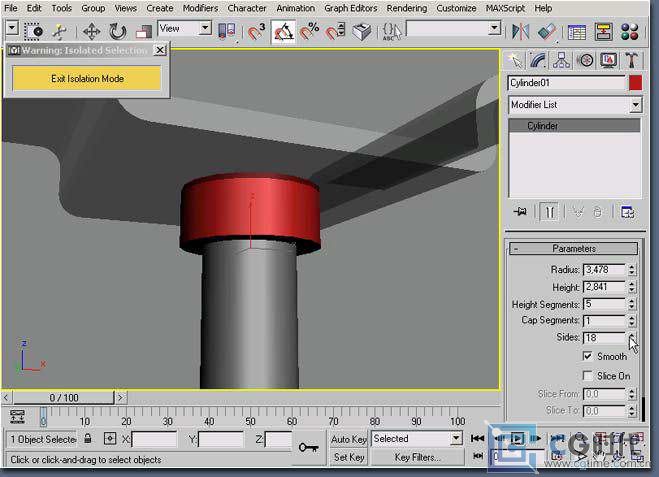This screenshot has height=477, width=659.
Task: Click the Cylinder01 object name field
Action: coord(567,83)
